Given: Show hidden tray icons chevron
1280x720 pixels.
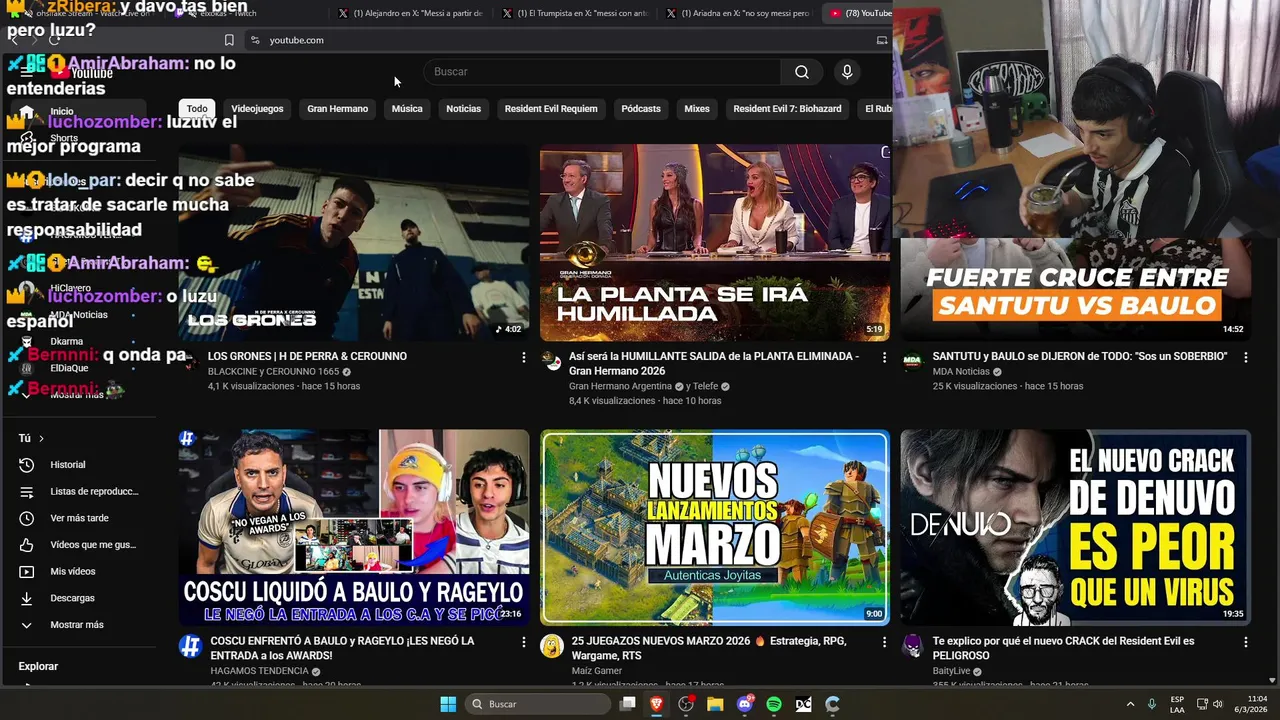Looking at the screenshot, I should pos(1130,704).
